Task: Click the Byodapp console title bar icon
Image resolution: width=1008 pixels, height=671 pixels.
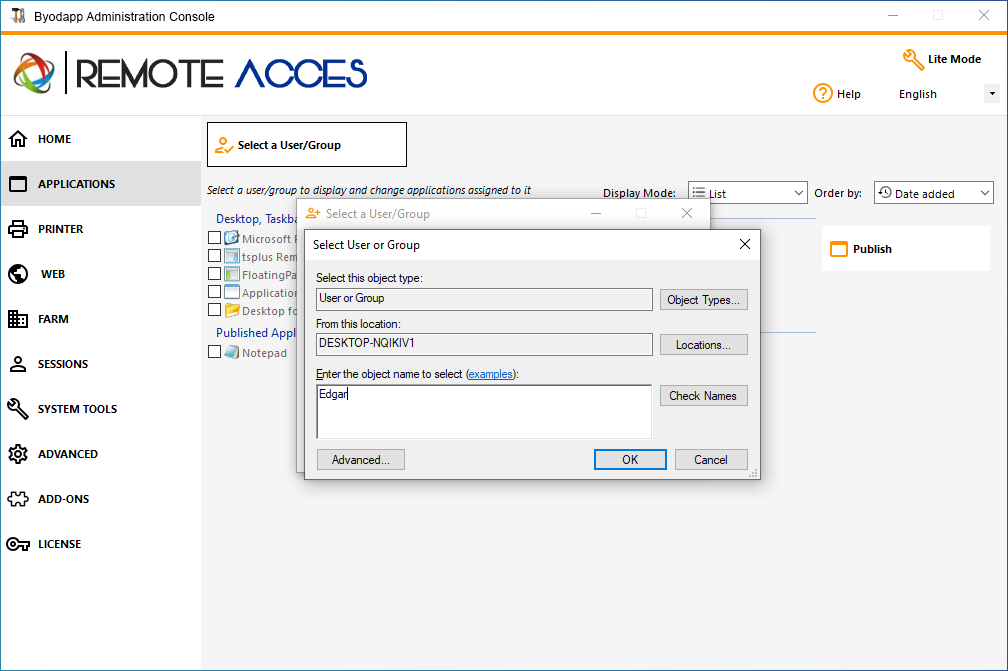Action: pos(18,15)
